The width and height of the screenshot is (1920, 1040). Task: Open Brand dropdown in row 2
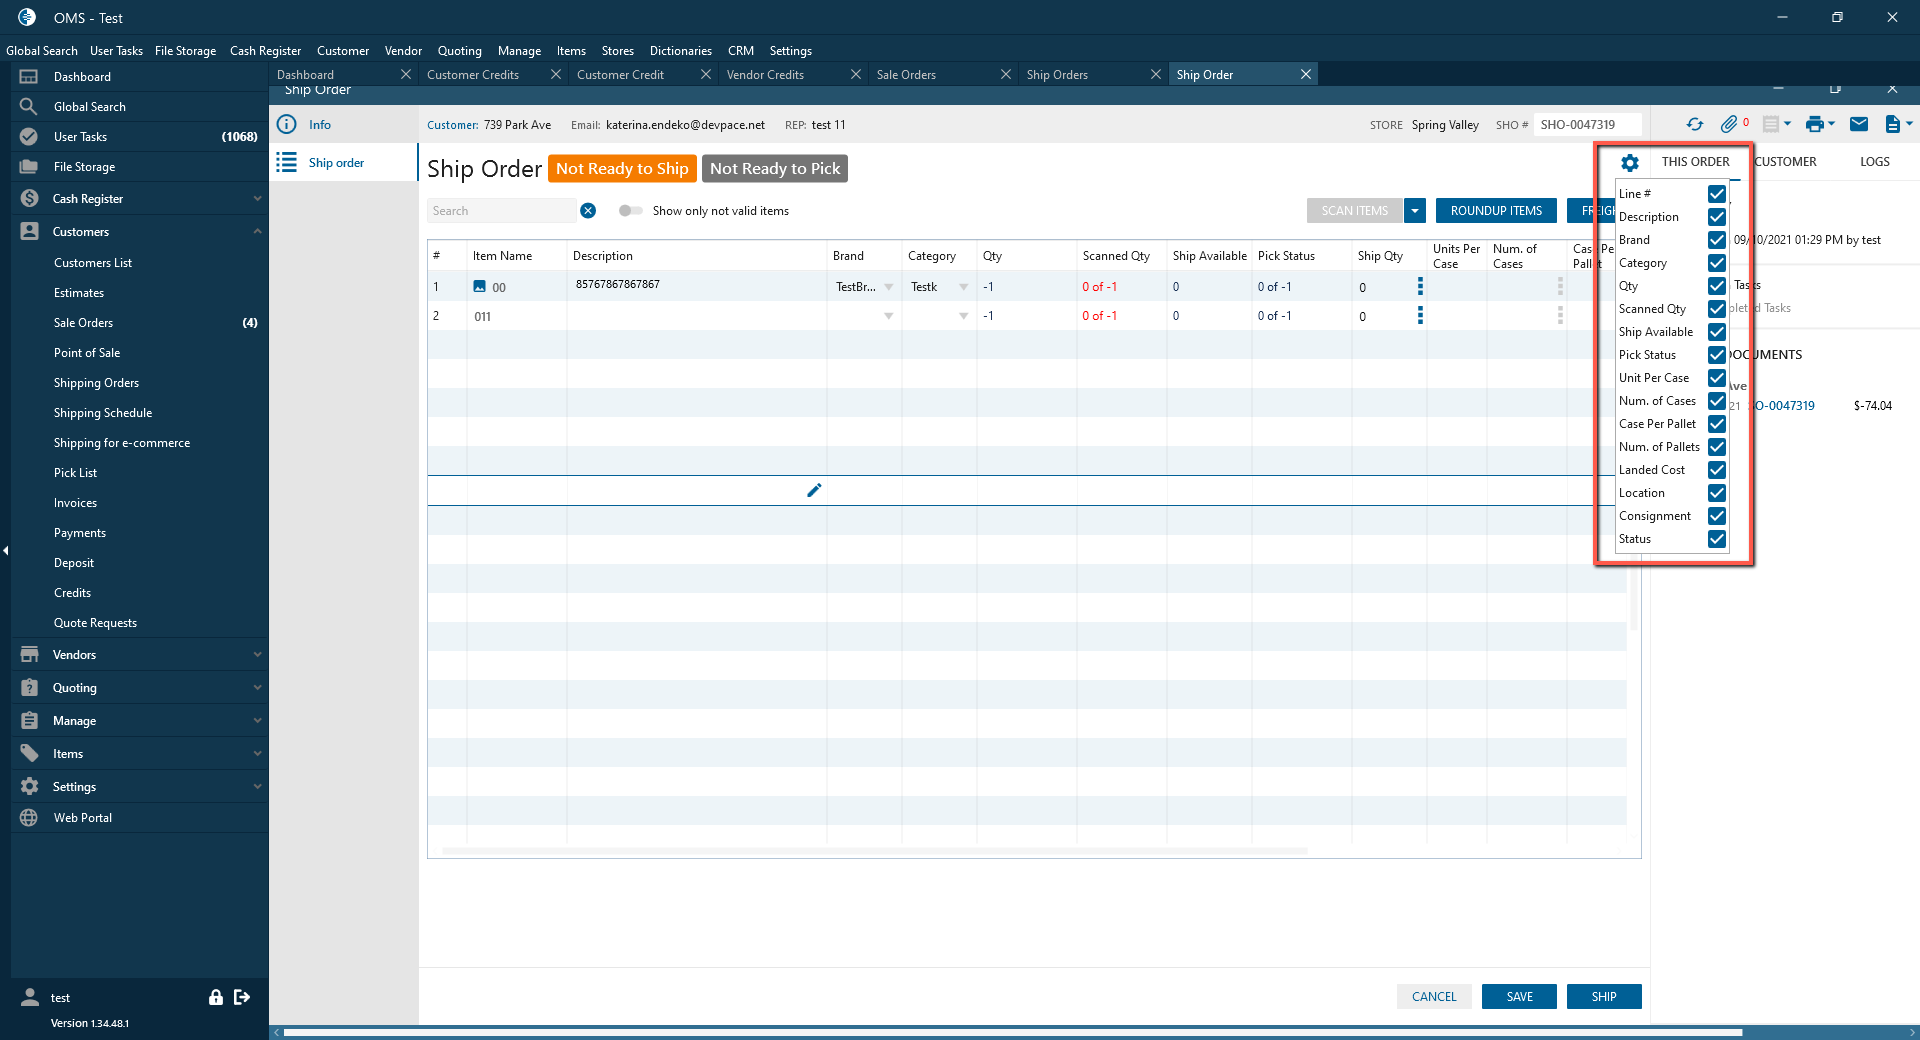pos(888,316)
